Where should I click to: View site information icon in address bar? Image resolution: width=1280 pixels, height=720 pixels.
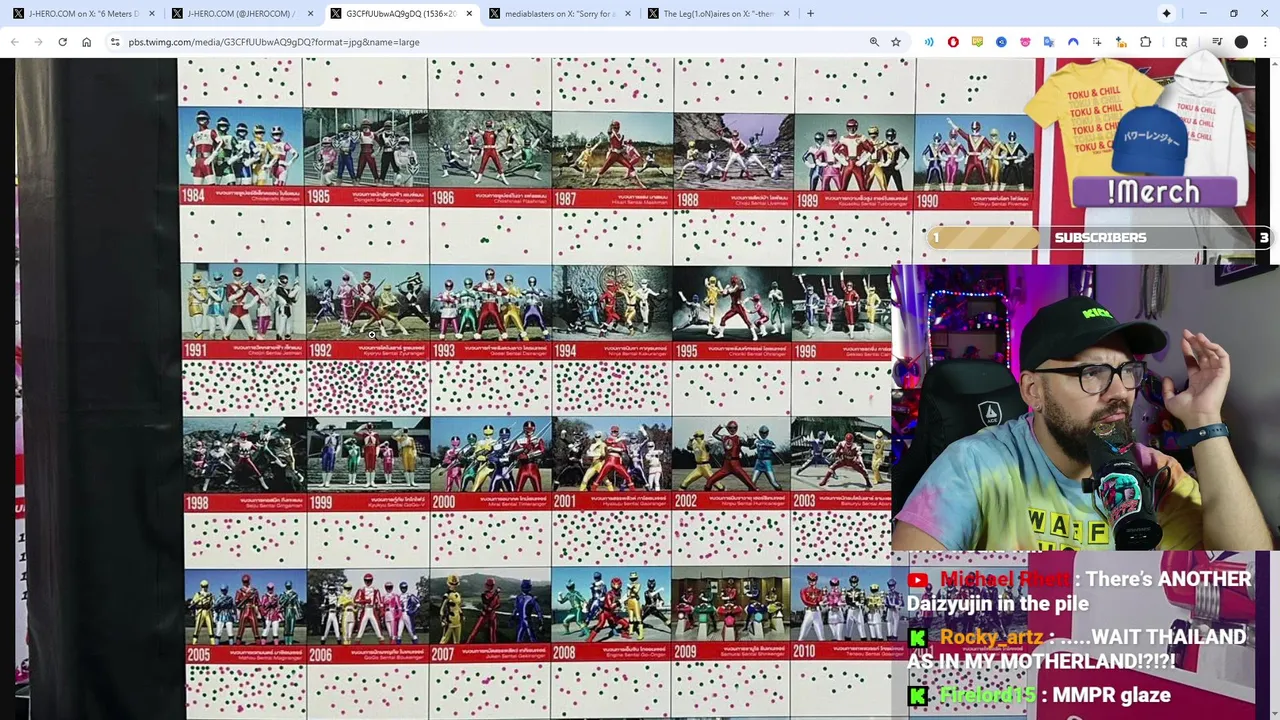click(x=115, y=42)
